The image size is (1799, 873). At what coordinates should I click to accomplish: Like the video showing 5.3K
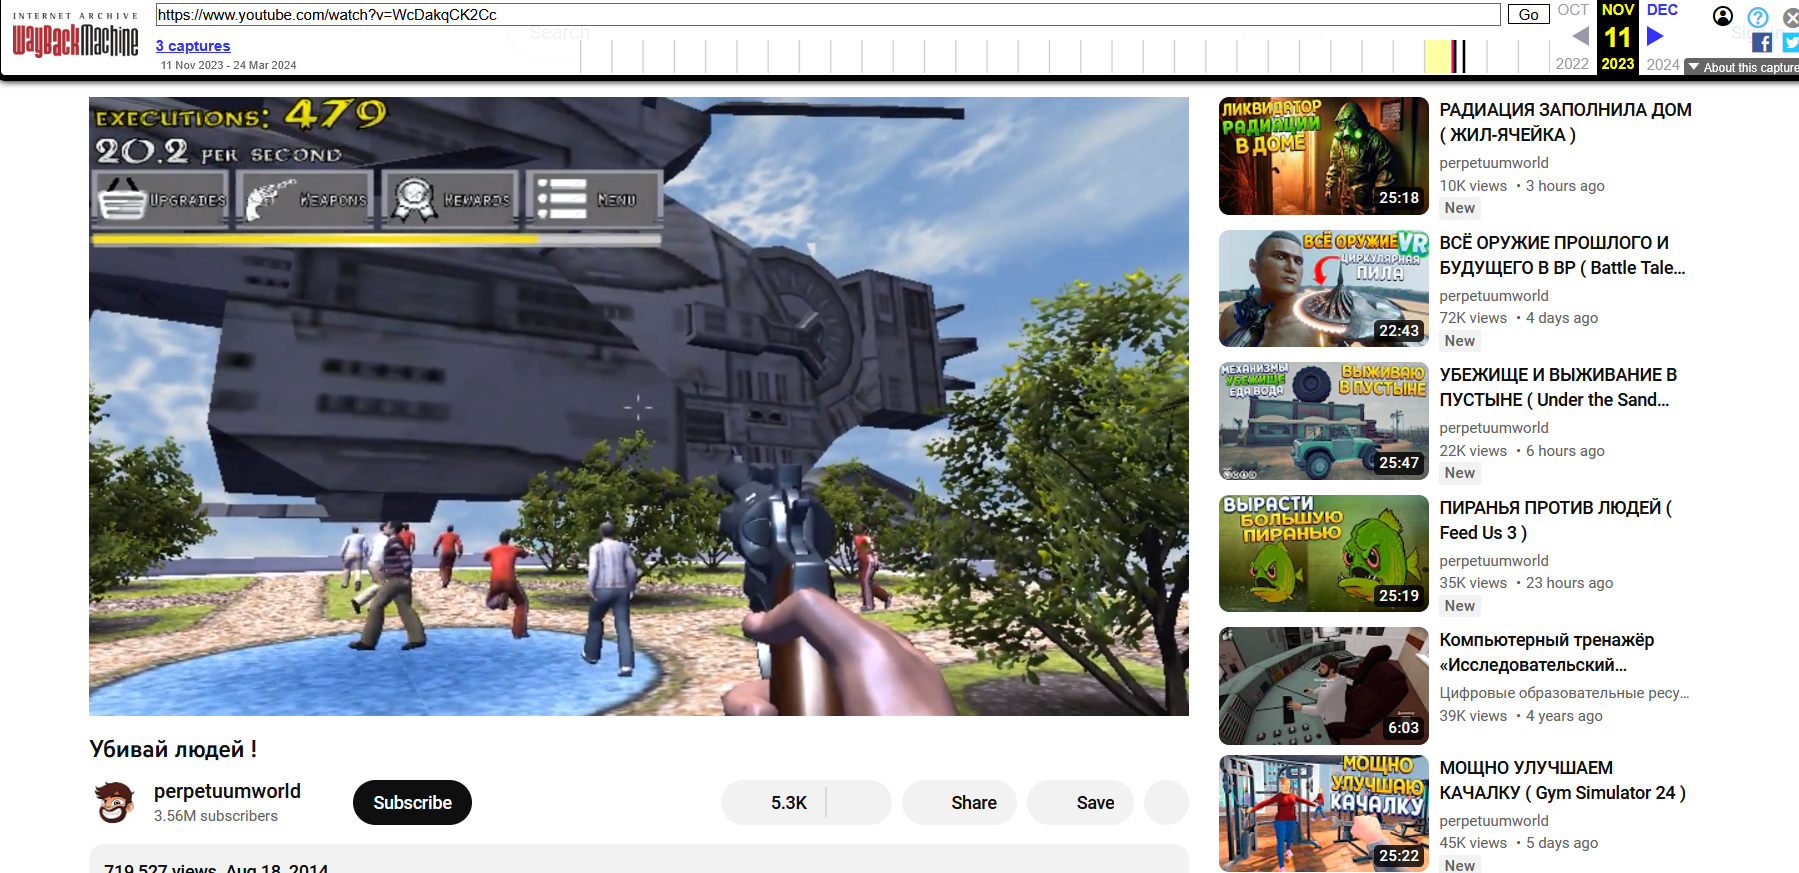tap(774, 803)
